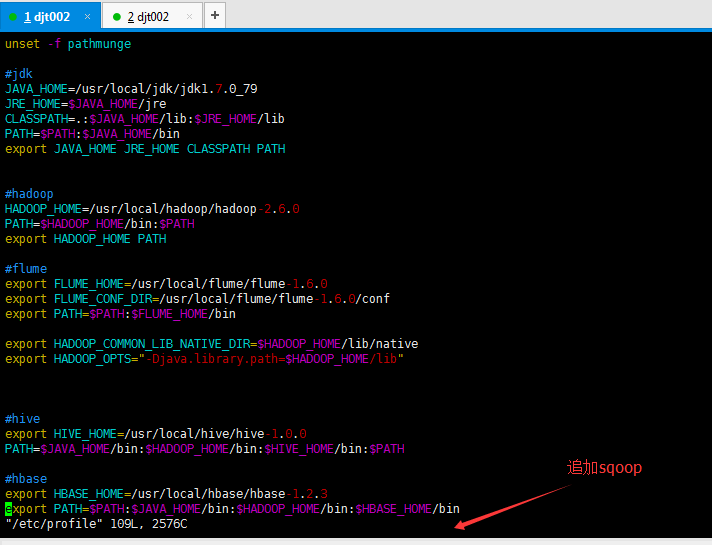Click the export HIVE_HOME line
Viewport: 712px width, 545px height.
pos(156,434)
